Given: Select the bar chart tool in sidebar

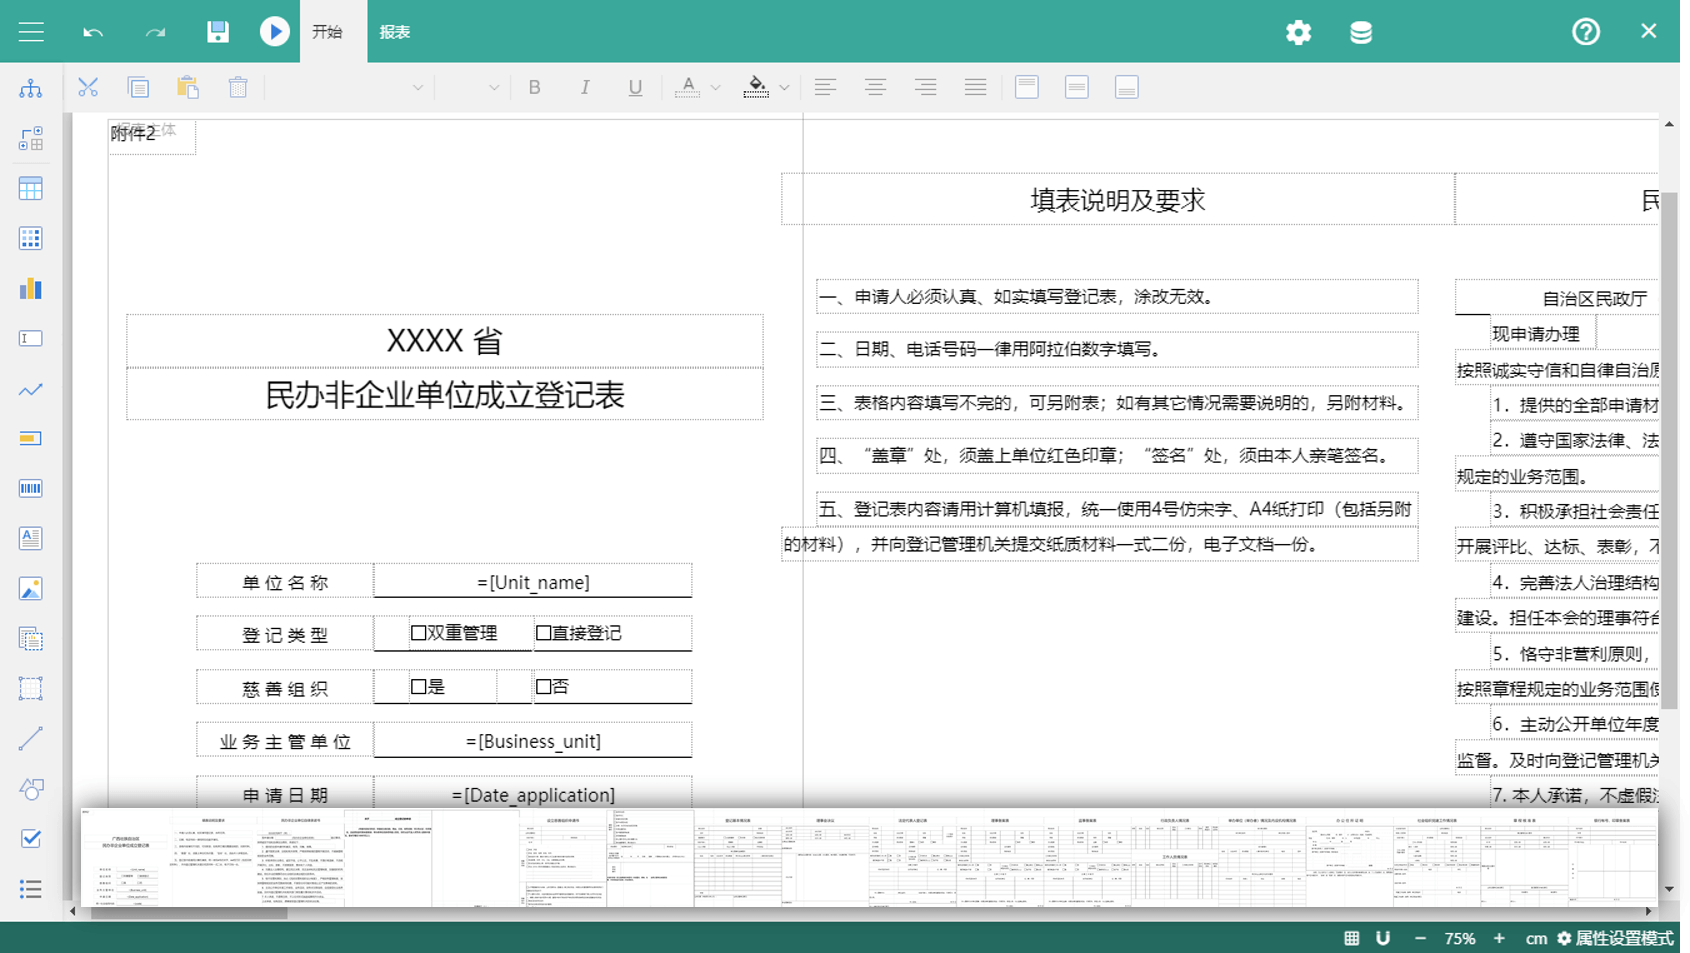Looking at the screenshot, I should point(31,289).
